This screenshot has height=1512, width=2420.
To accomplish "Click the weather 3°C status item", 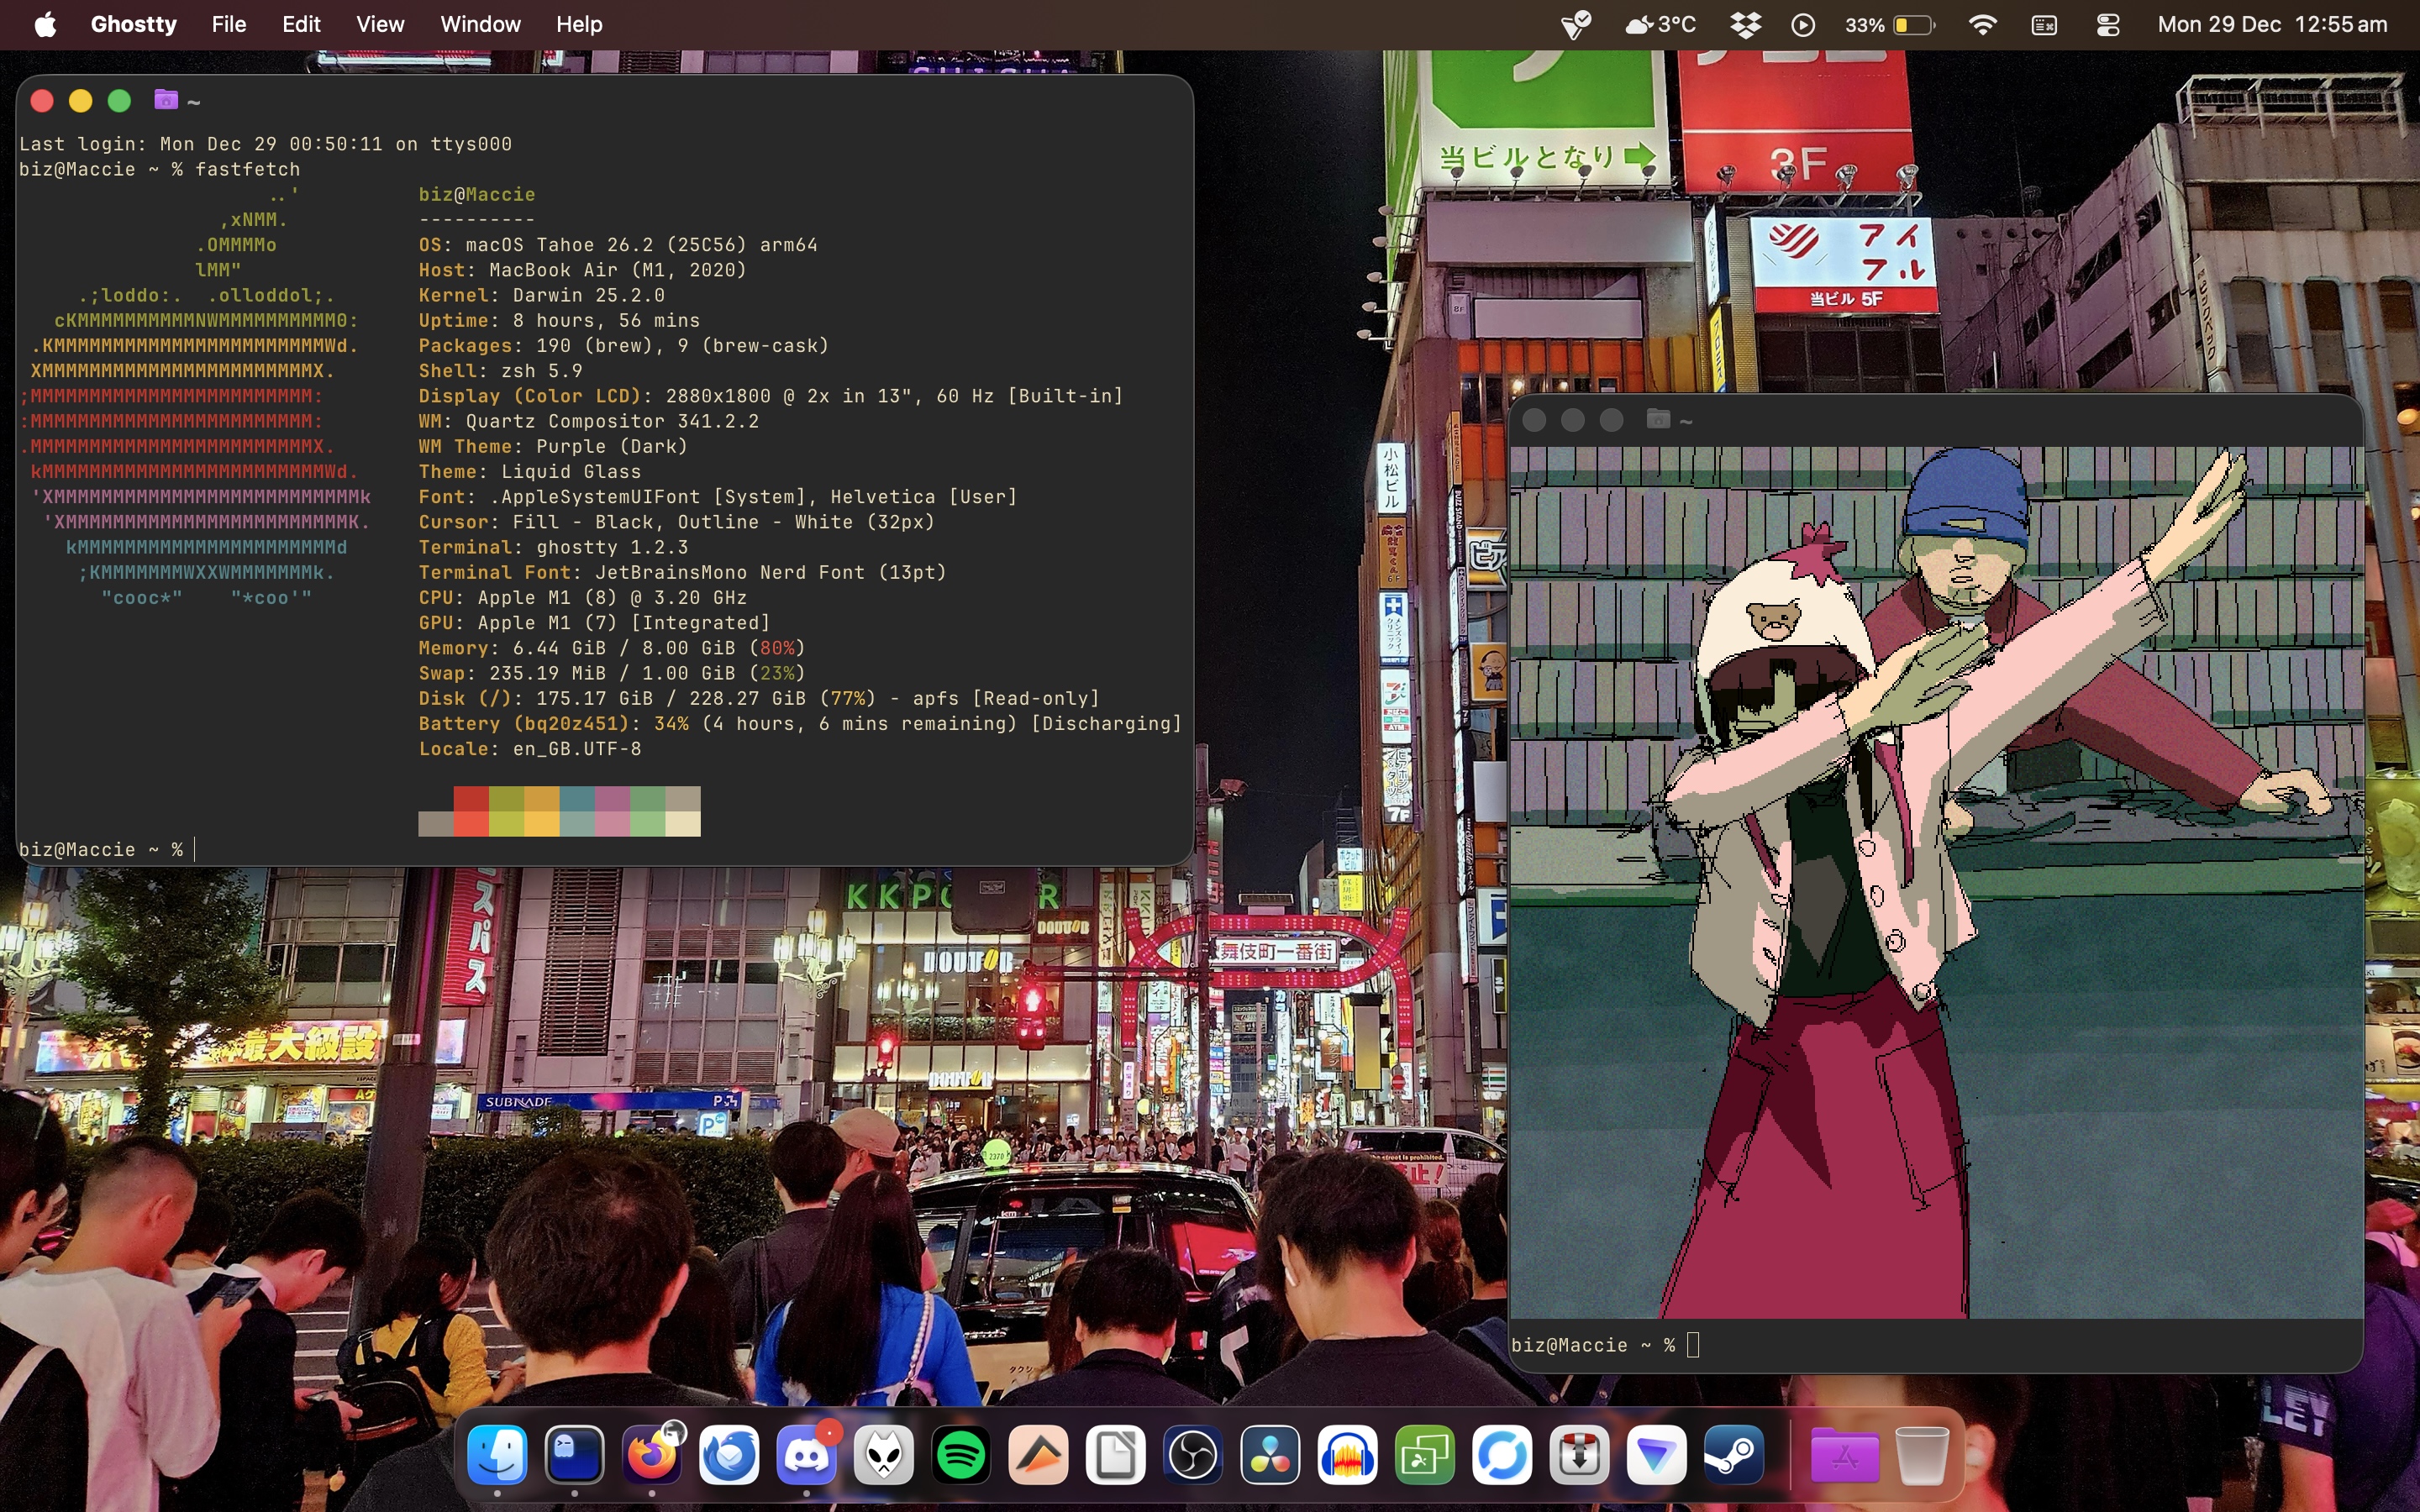I will point(1661,25).
